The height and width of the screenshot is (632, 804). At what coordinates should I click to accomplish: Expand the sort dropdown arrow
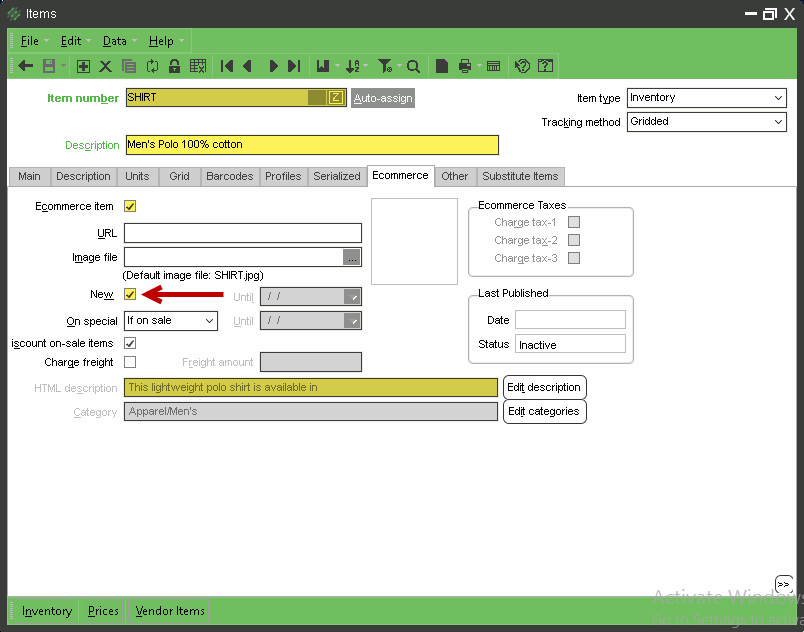(x=366, y=66)
